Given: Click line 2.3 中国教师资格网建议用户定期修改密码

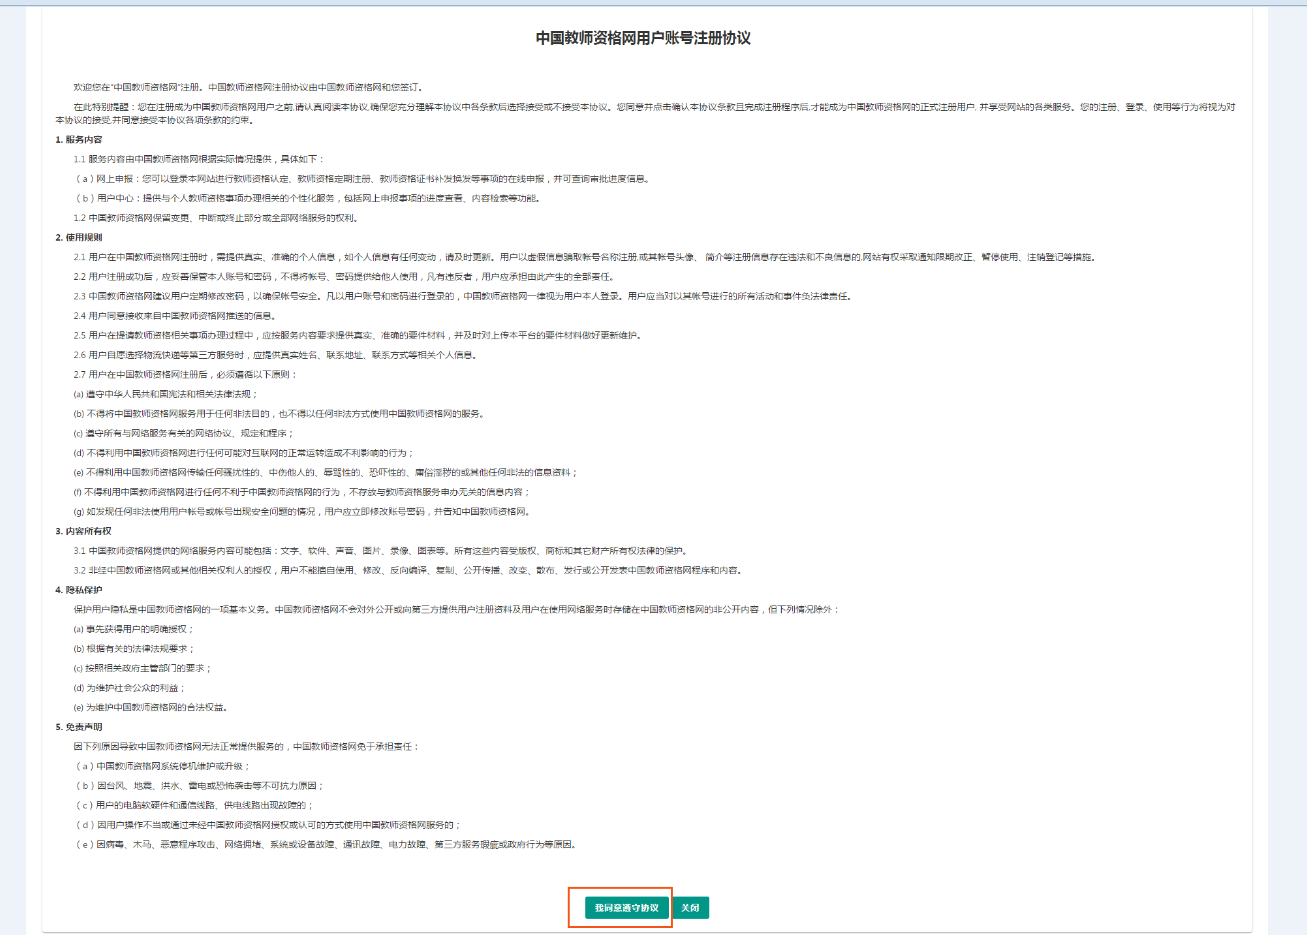Looking at the screenshot, I should click(463, 296).
